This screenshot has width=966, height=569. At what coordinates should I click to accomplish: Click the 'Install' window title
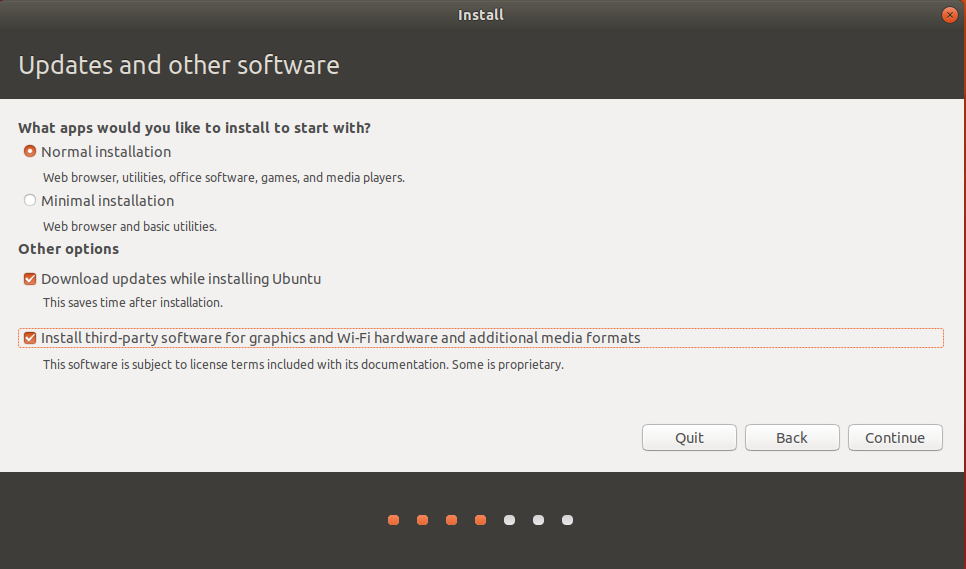(x=481, y=15)
